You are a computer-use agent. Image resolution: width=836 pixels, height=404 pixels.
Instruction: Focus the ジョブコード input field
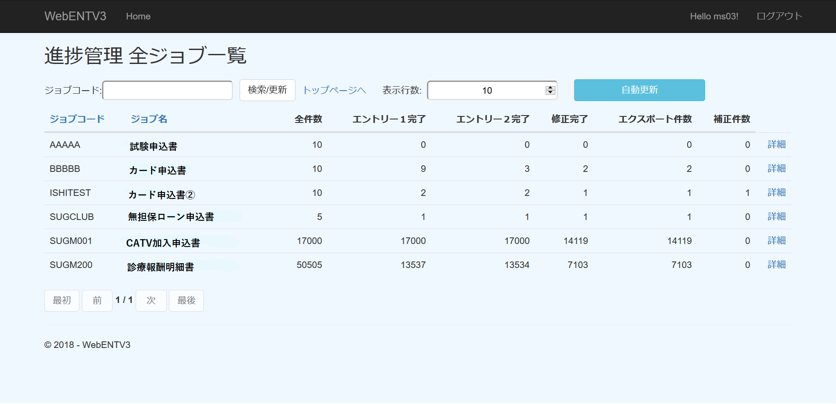click(167, 90)
